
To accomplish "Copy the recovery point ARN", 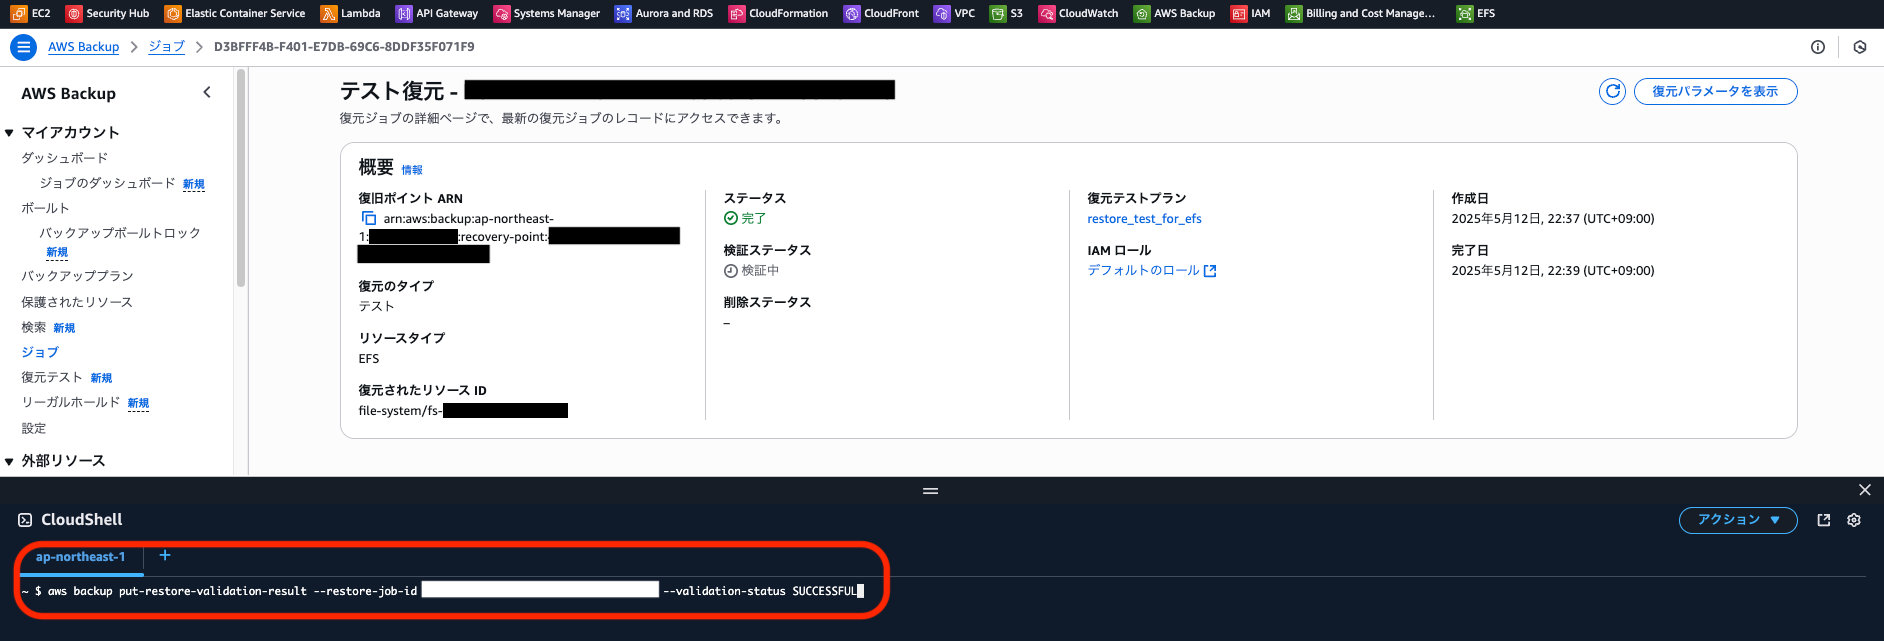I will tap(369, 218).
